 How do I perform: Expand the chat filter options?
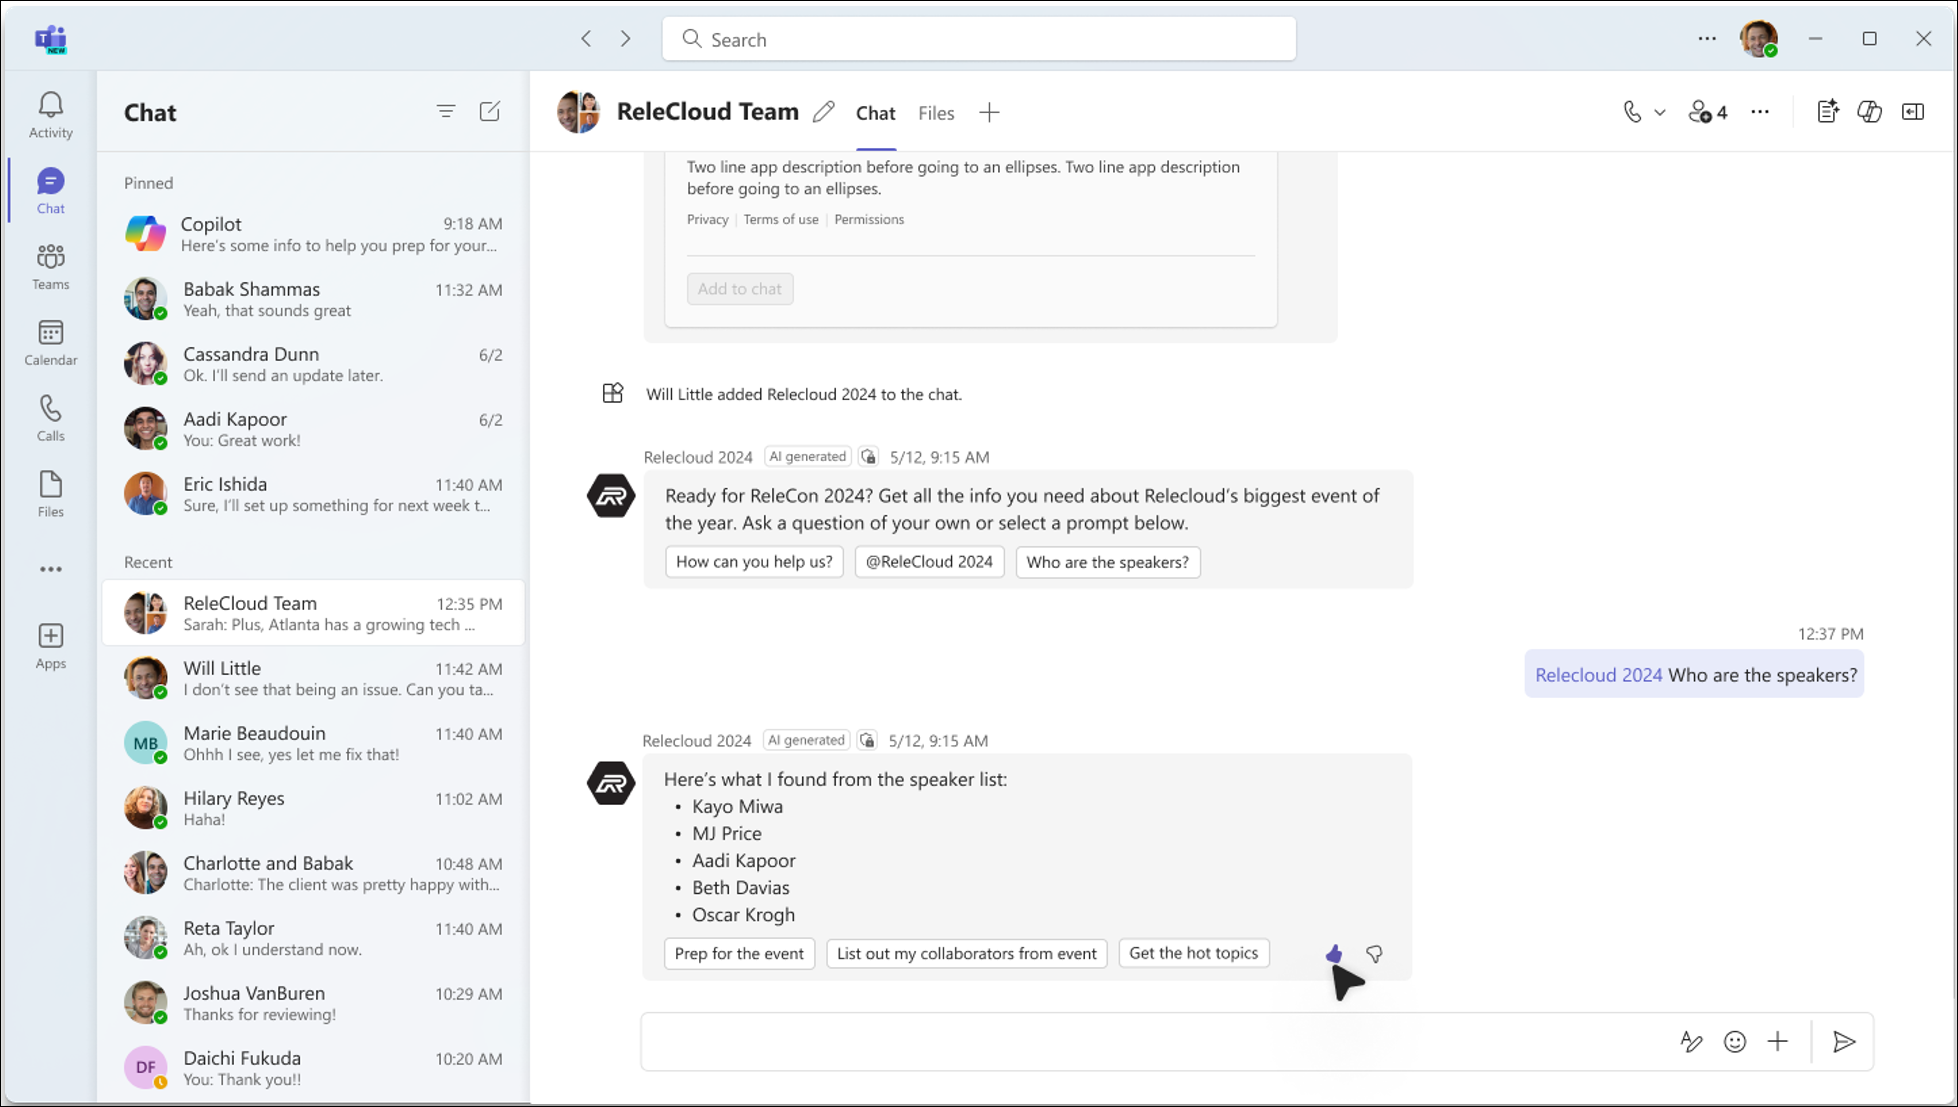(x=446, y=112)
